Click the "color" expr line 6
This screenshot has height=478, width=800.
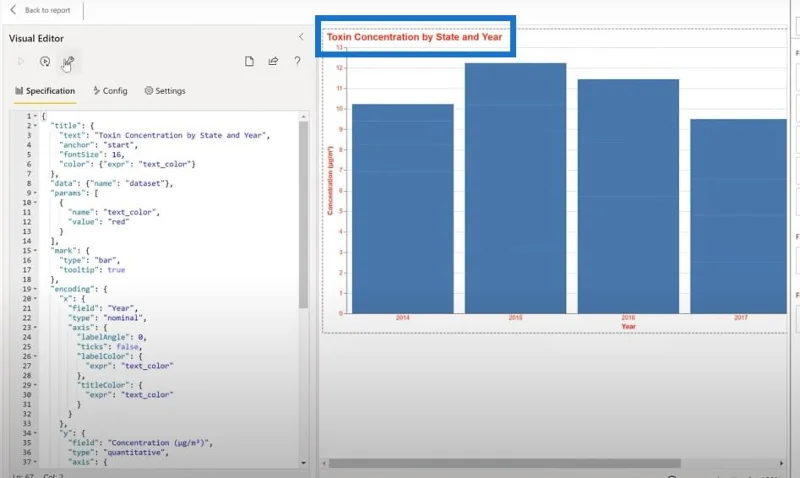pos(127,164)
